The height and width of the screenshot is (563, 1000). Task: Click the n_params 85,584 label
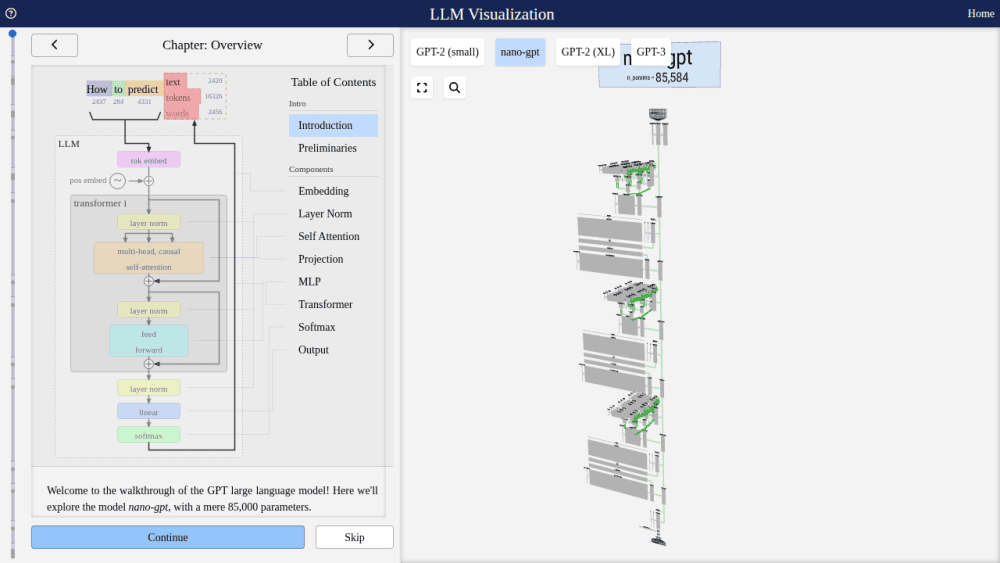(x=658, y=78)
